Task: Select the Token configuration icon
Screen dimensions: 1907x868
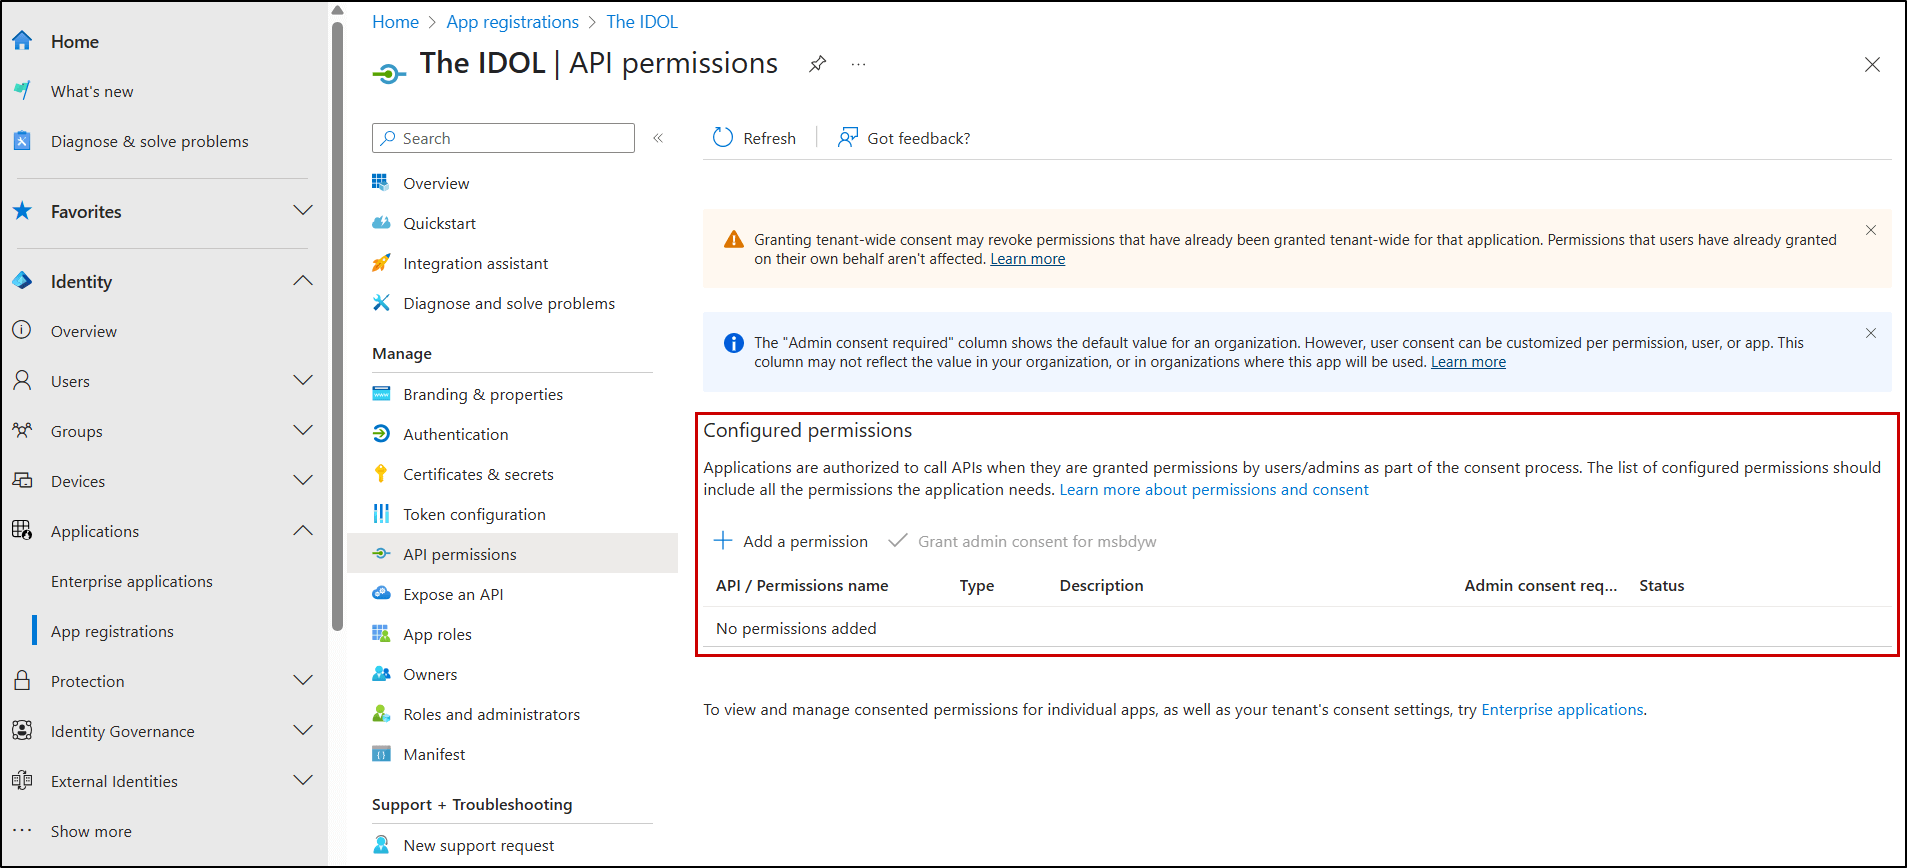Action: tap(382, 513)
